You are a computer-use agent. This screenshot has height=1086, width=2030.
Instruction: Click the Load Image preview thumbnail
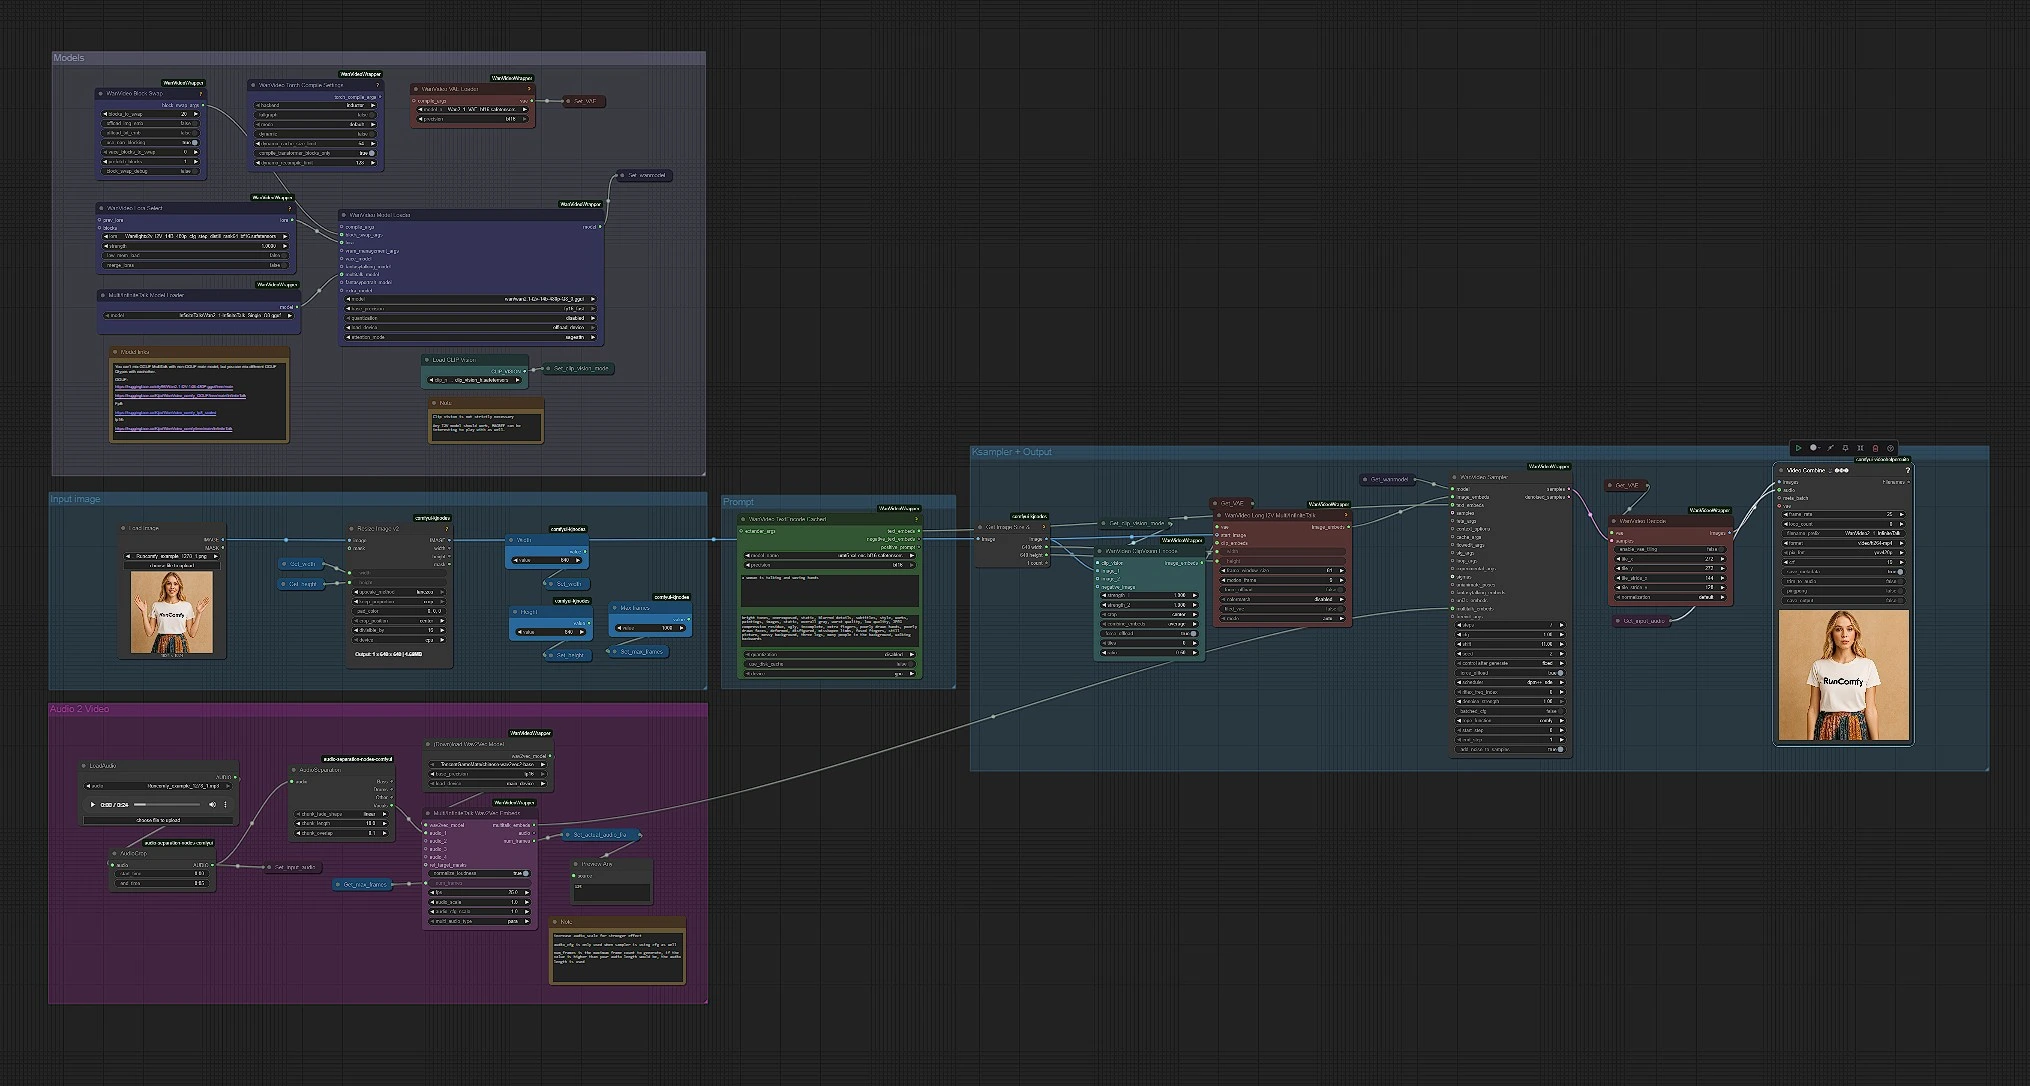pos(171,613)
